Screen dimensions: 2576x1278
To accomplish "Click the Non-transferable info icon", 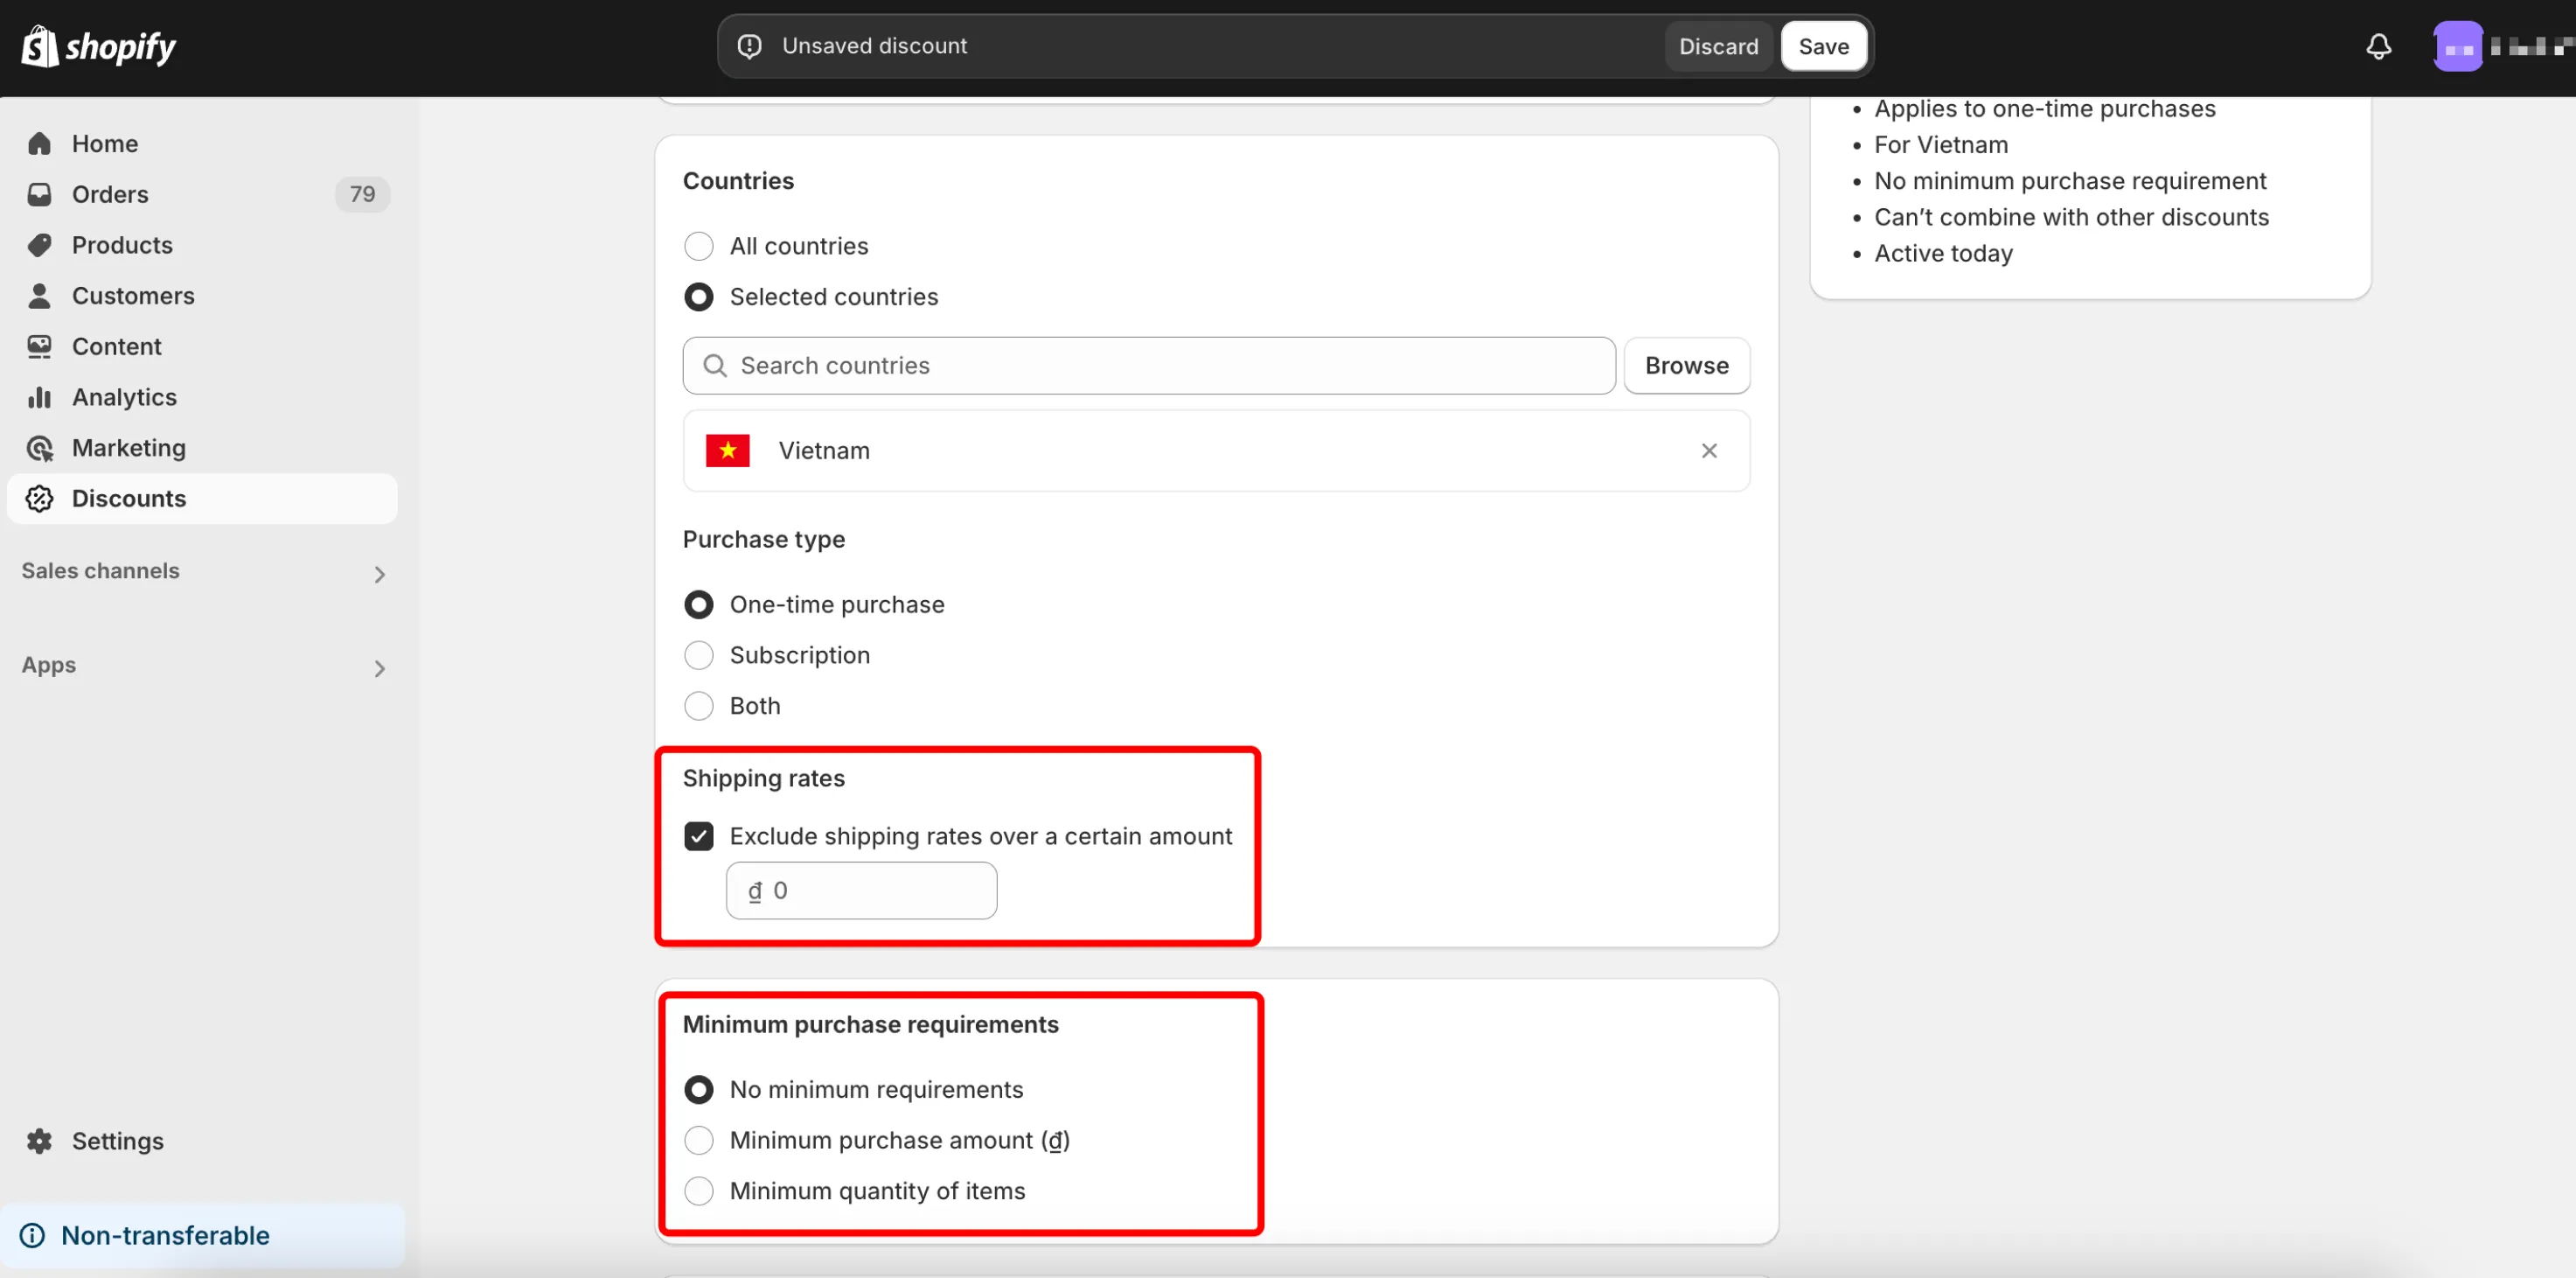I will 32,1235.
